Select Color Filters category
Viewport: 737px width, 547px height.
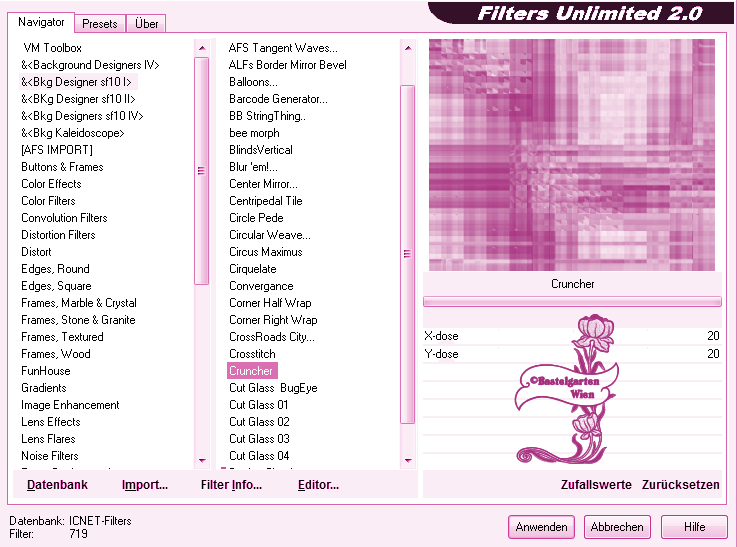point(48,201)
